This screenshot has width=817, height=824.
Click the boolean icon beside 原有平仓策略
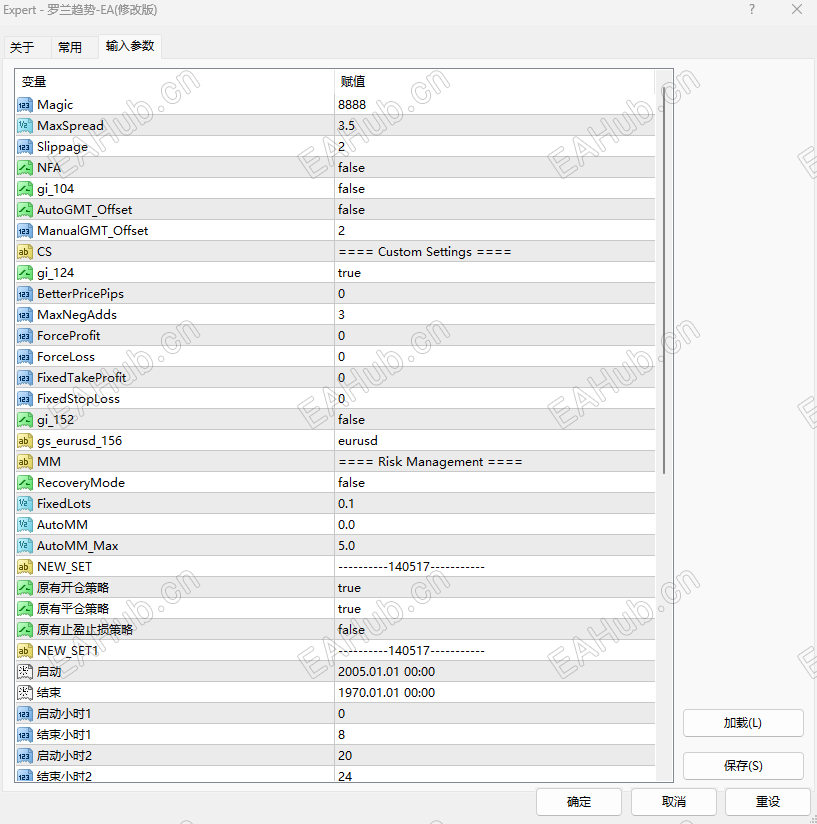25,610
